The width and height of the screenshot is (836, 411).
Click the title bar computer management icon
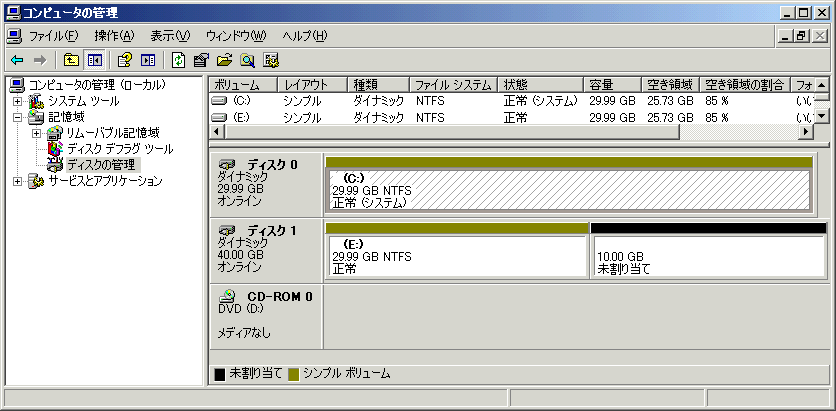click(x=14, y=12)
